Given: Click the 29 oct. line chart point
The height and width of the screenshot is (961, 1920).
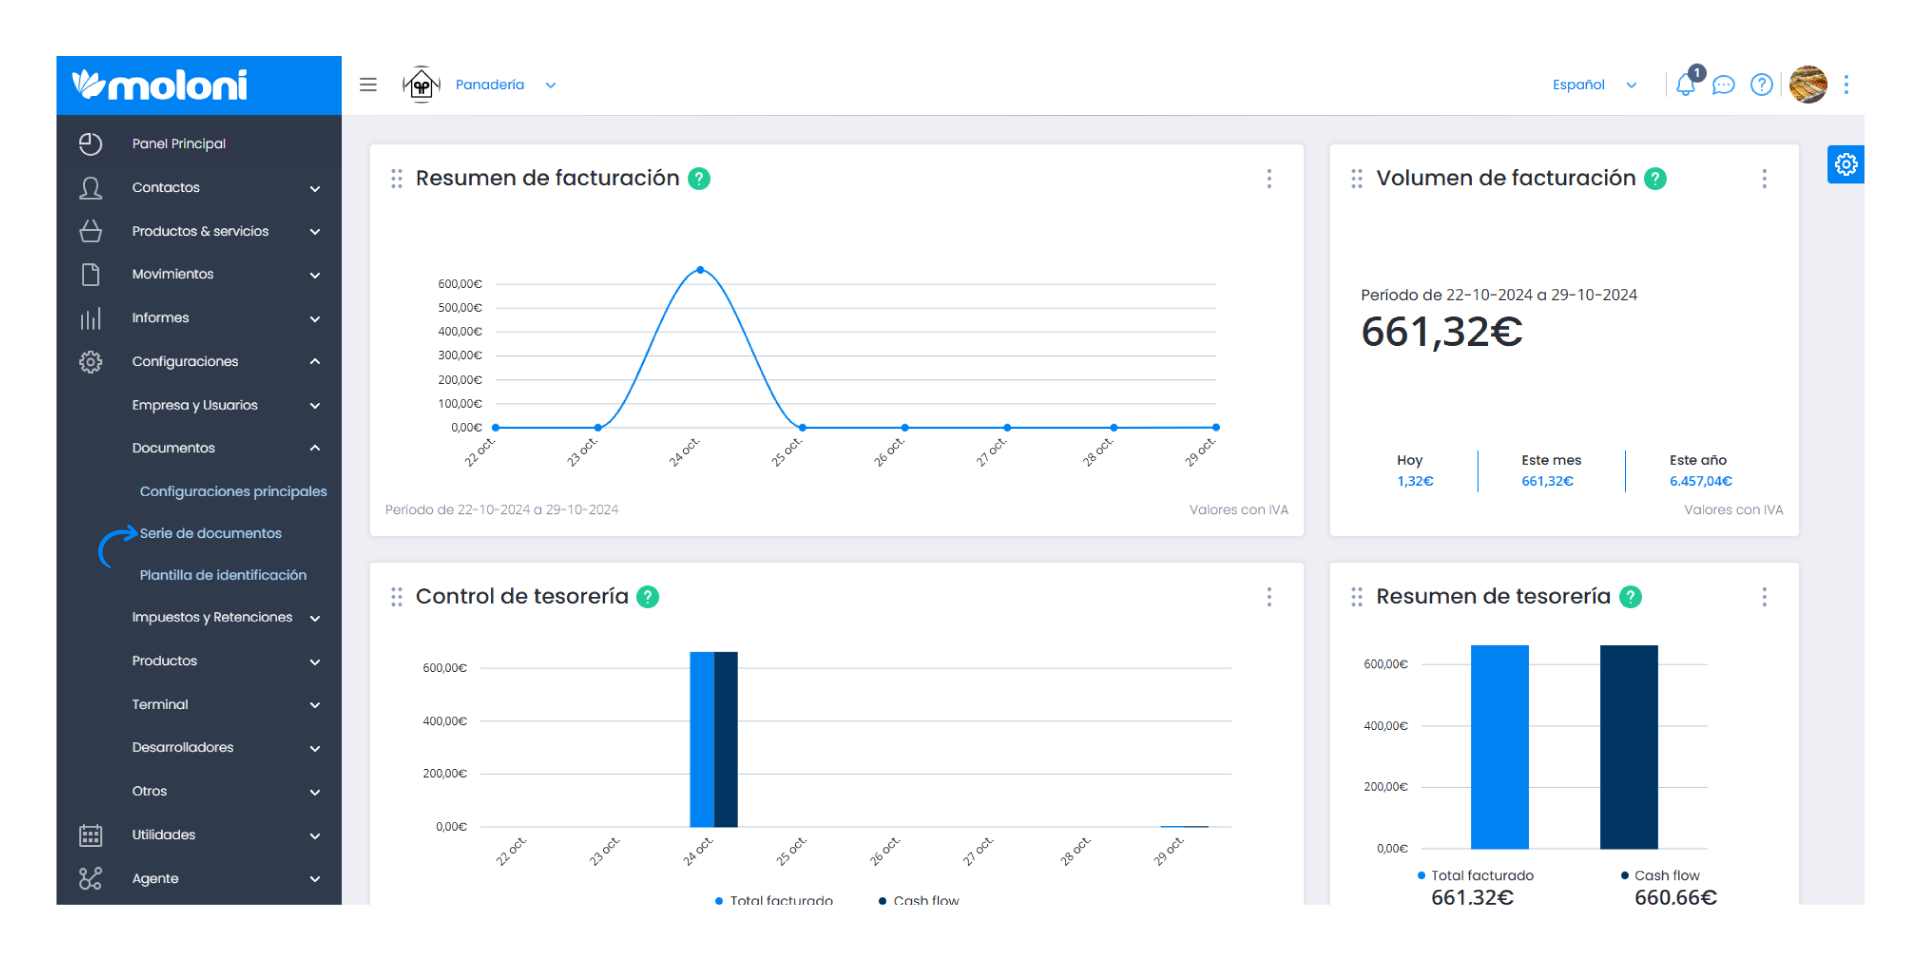Looking at the screenshot, I should coord(1215,427).
